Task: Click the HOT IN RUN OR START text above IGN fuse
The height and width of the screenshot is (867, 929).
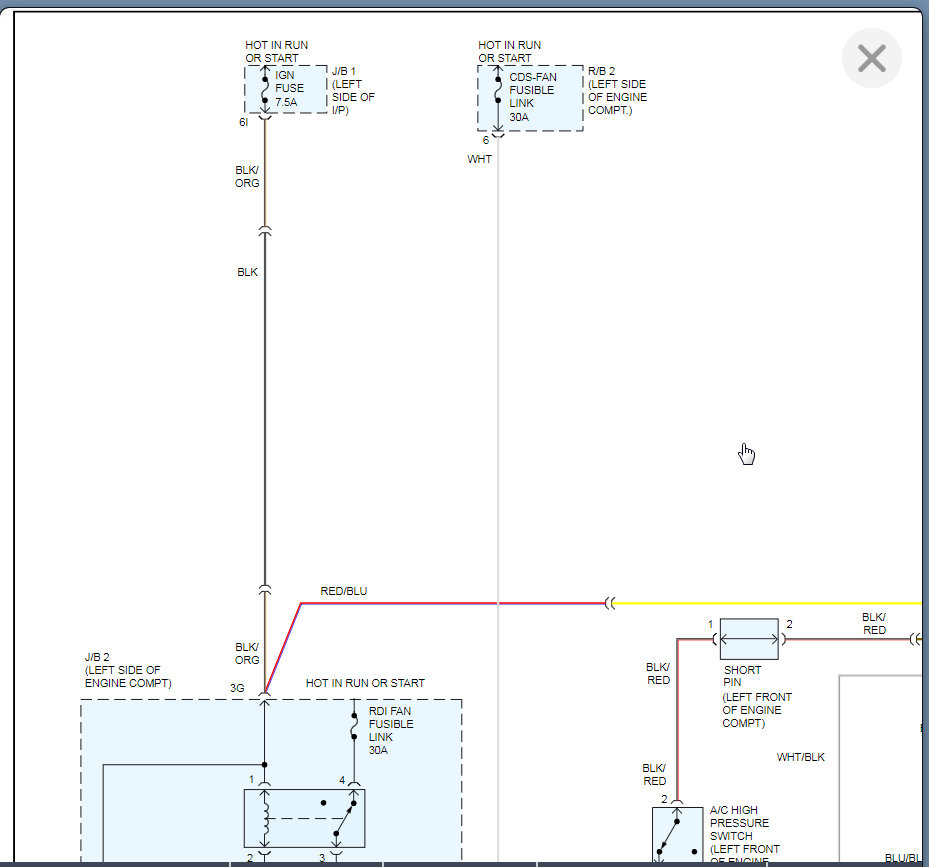Action: pos(276,52)
